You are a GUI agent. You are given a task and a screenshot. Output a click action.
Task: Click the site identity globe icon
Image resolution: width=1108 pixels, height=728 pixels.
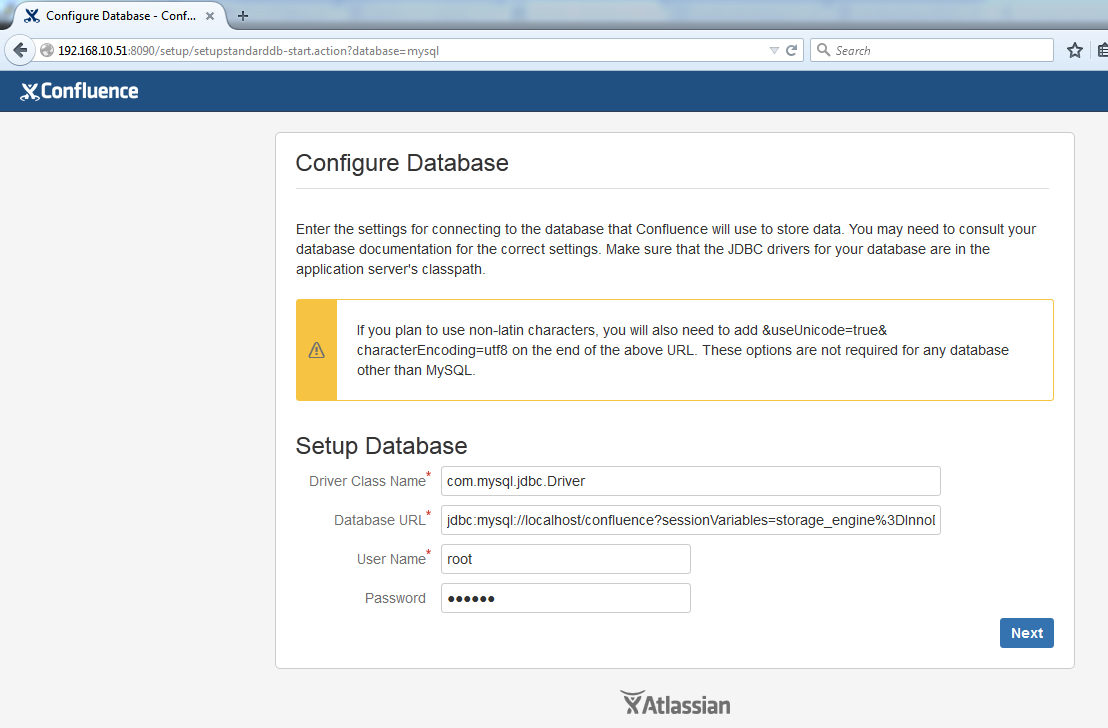click(47, 50)
